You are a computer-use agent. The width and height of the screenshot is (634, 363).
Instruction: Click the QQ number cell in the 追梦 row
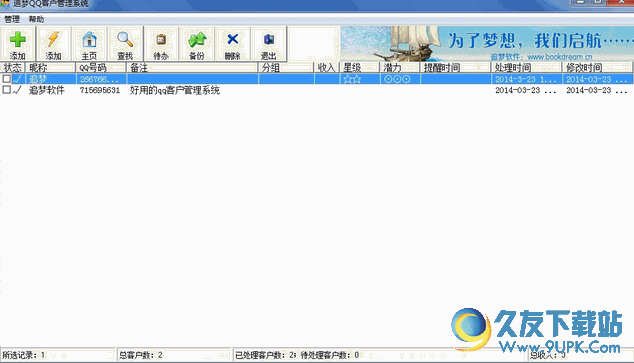99,79
